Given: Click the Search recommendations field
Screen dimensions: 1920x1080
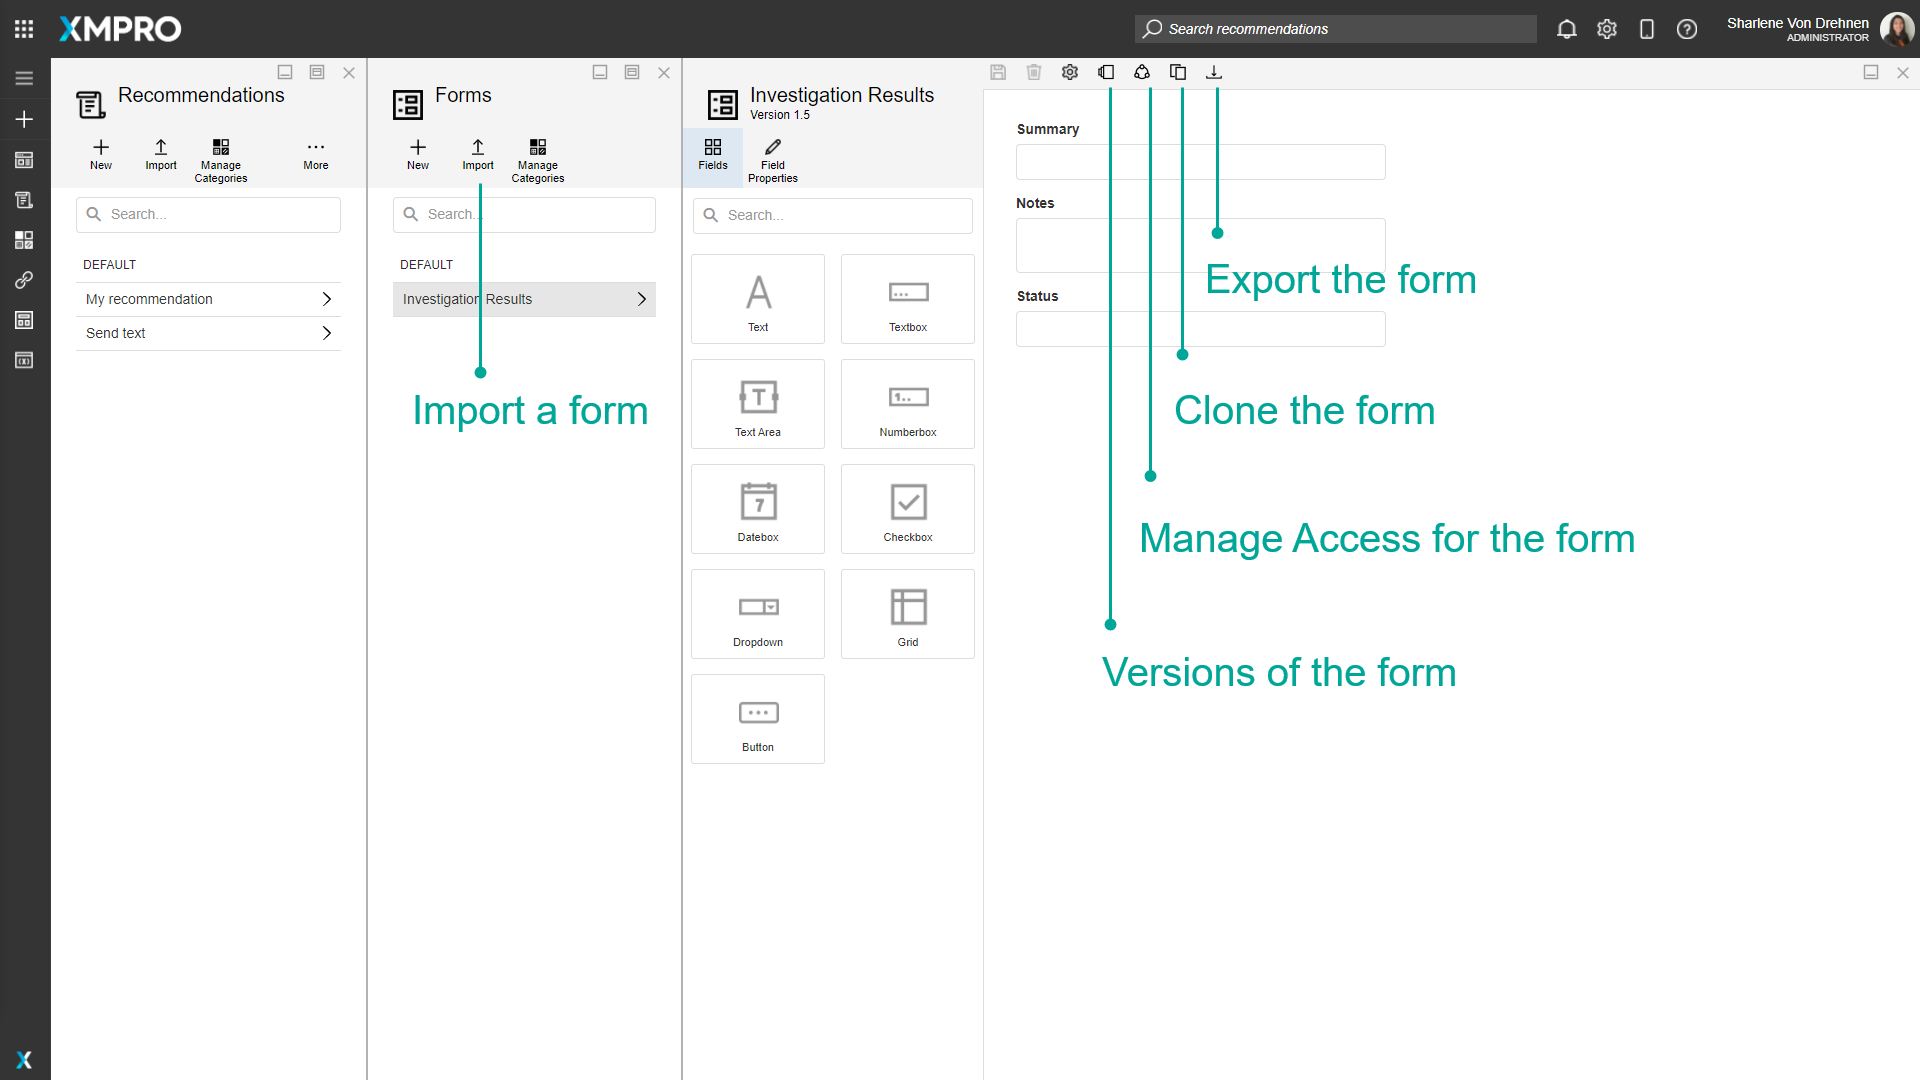Looking at the screenshot, I should click(x=1335, y=29).
